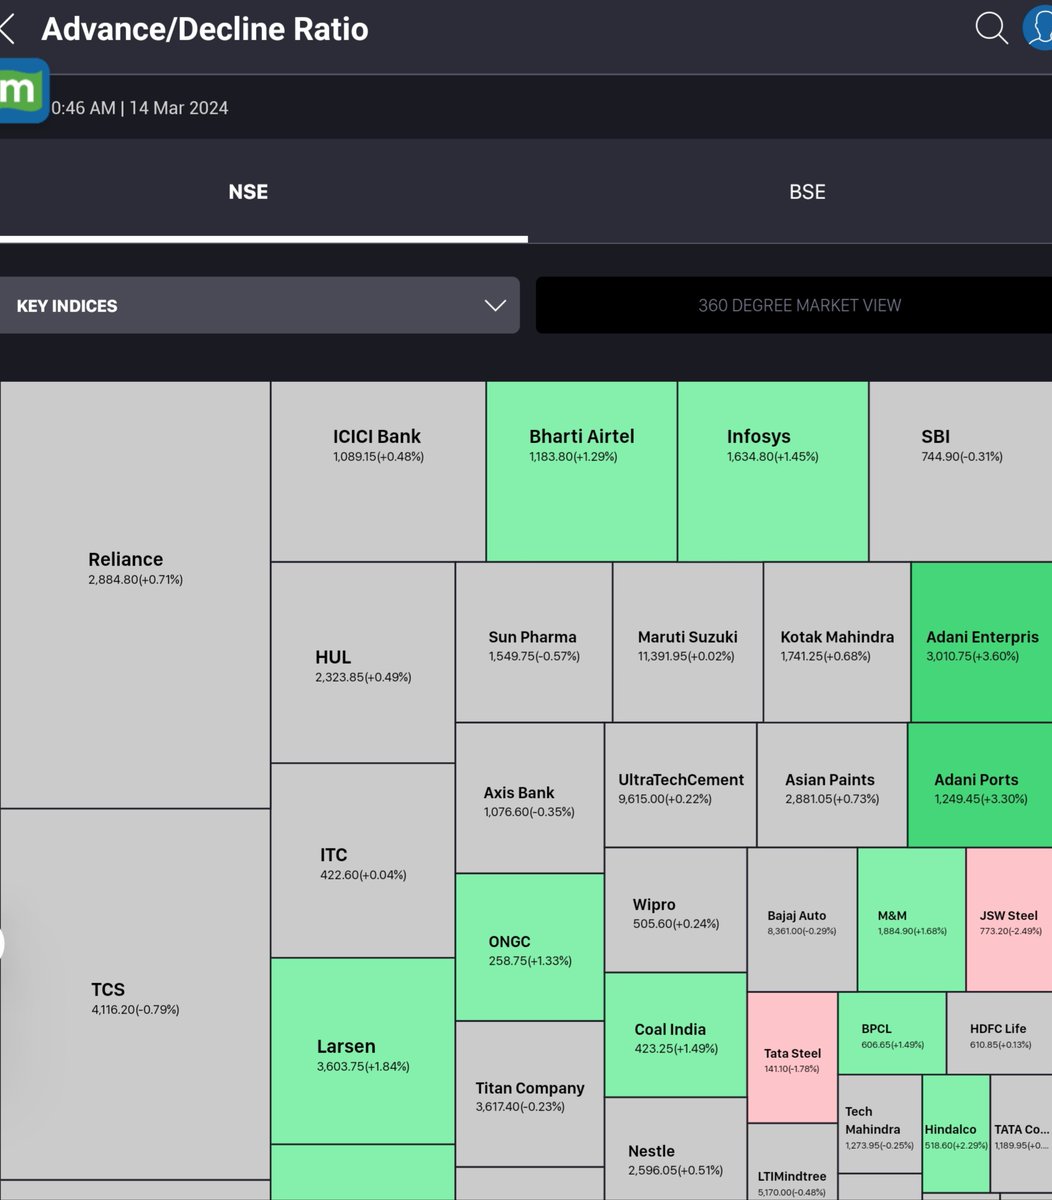Select the Nestle tile
The width and height of the screenshot is (1052, 1200).
675,1149
